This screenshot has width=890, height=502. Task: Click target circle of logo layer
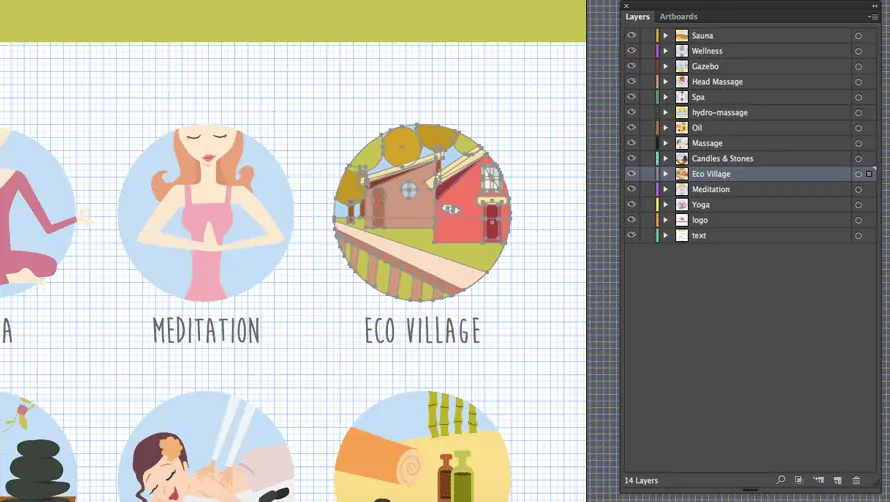(x=858, y=220)
